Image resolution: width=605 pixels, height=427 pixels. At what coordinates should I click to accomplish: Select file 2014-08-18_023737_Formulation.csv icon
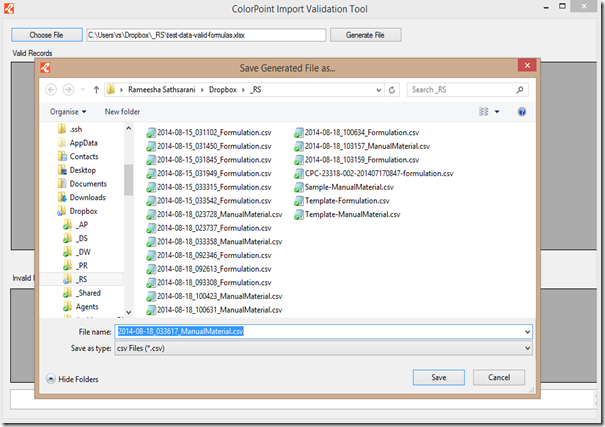151,228
